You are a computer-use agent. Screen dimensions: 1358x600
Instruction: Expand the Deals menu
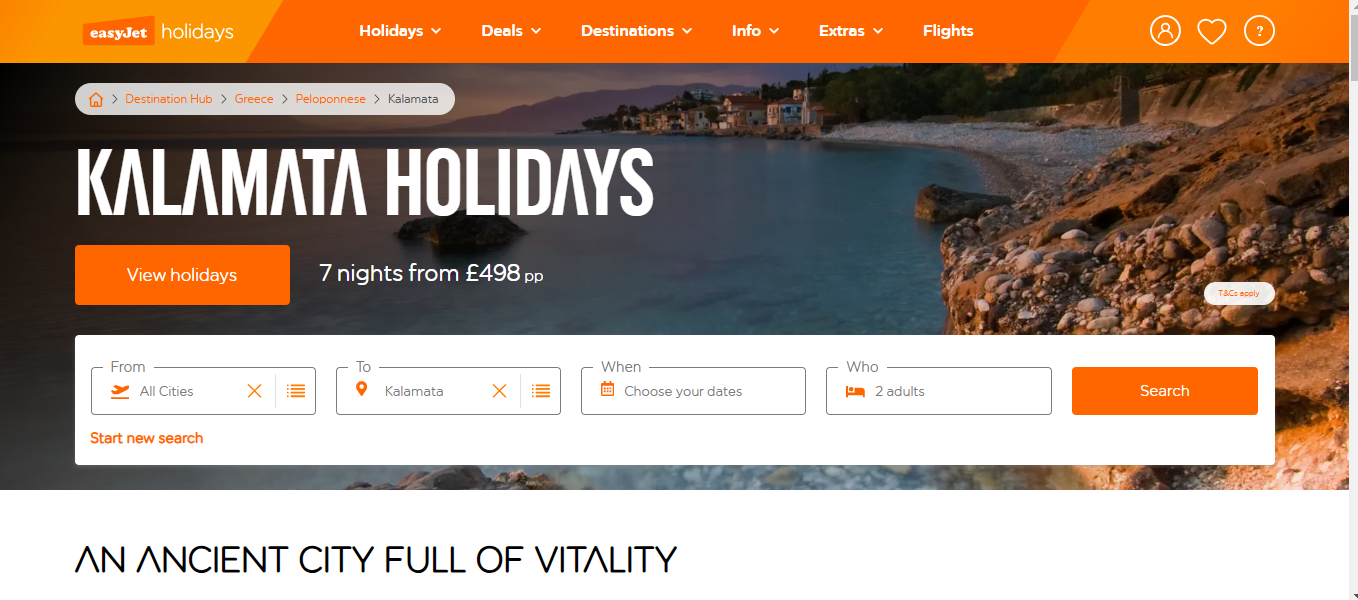(x=511, y=31)
